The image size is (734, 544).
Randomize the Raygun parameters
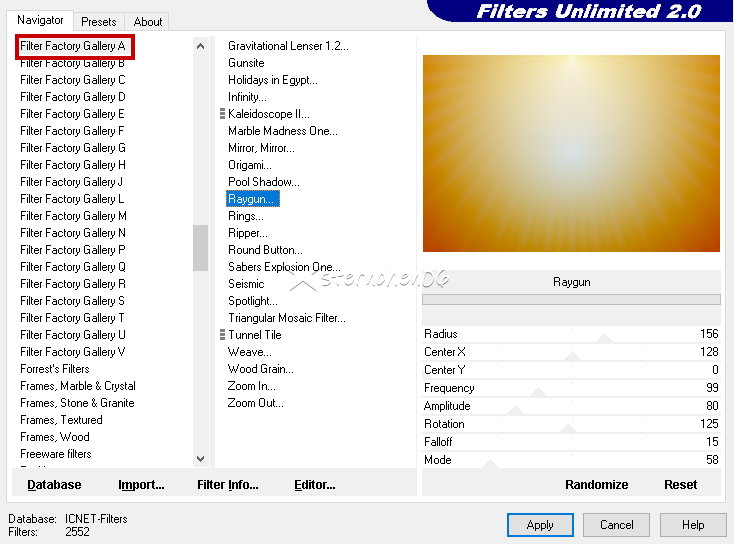596,485
